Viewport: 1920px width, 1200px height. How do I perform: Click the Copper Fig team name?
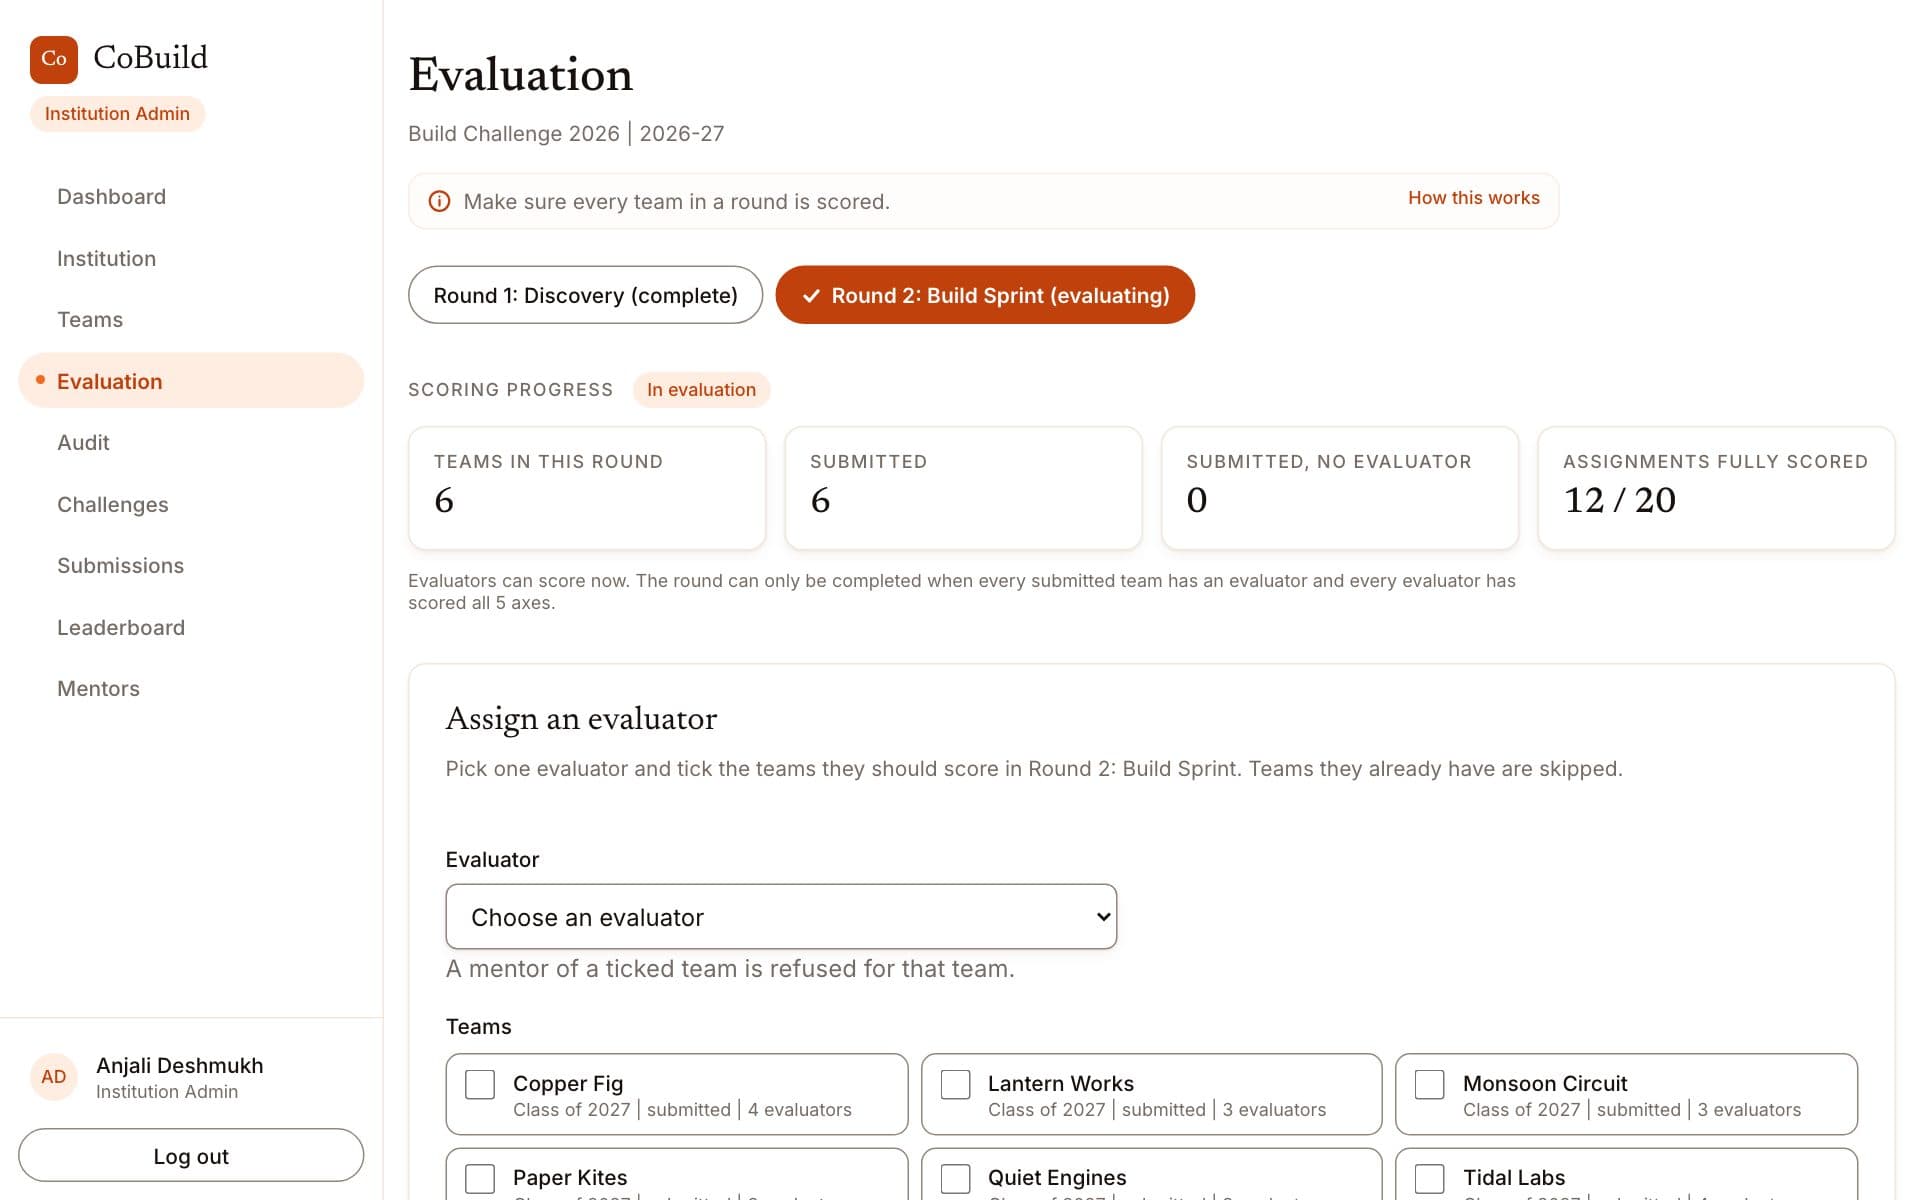point(568,1084)
